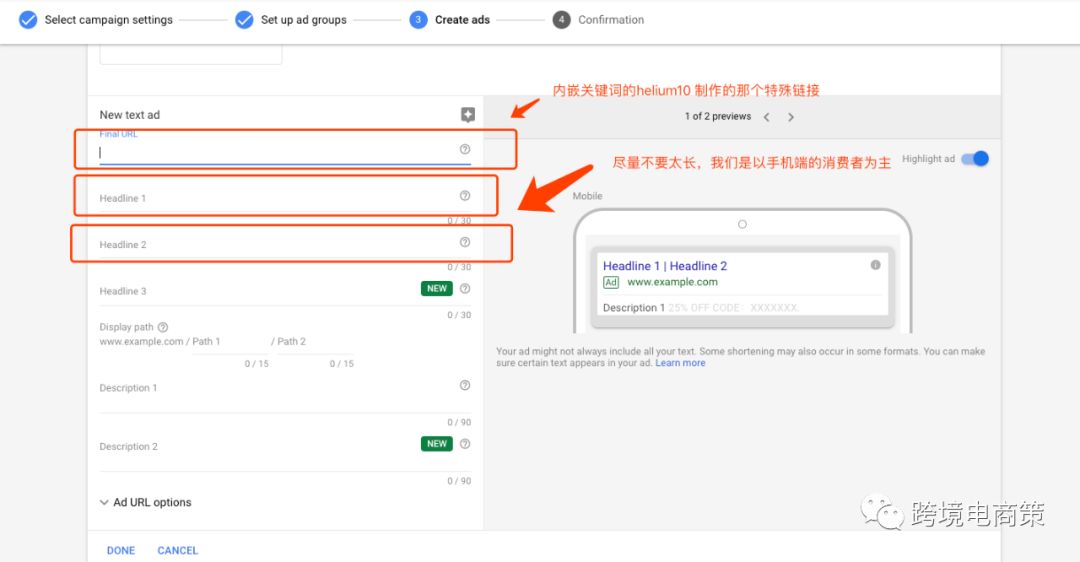
Task: Click the Path 1 input field
Action: (230, 342)
